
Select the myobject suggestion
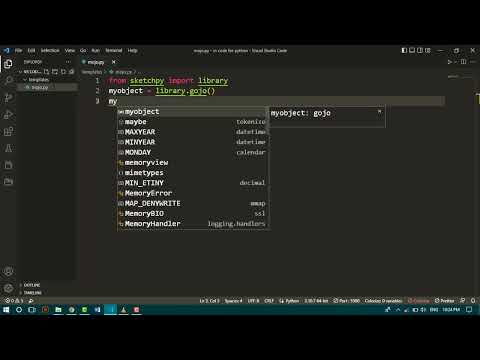pos(193,112)
